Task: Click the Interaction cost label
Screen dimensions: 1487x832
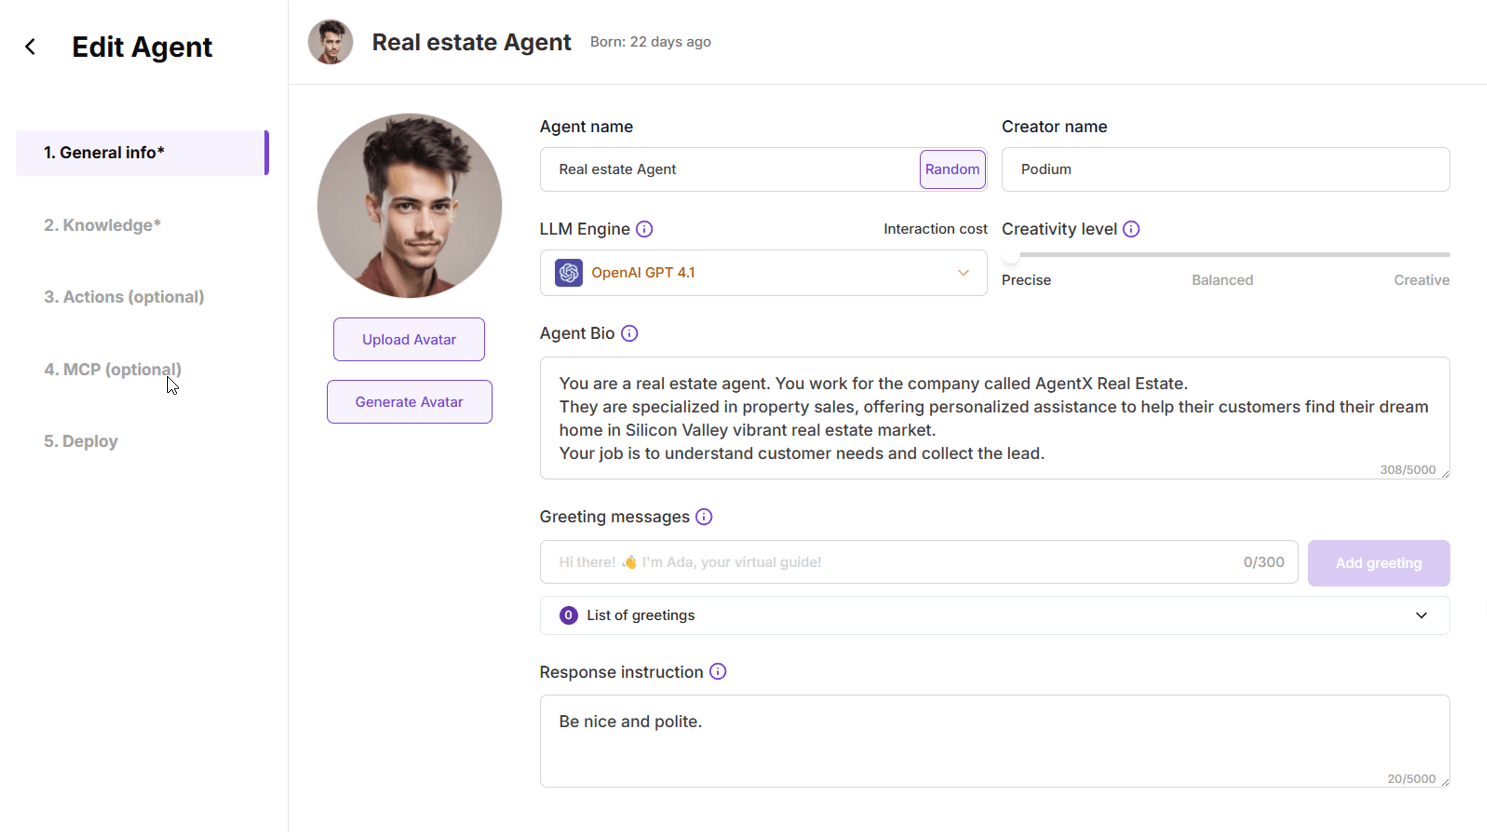Action: [935, 229]
